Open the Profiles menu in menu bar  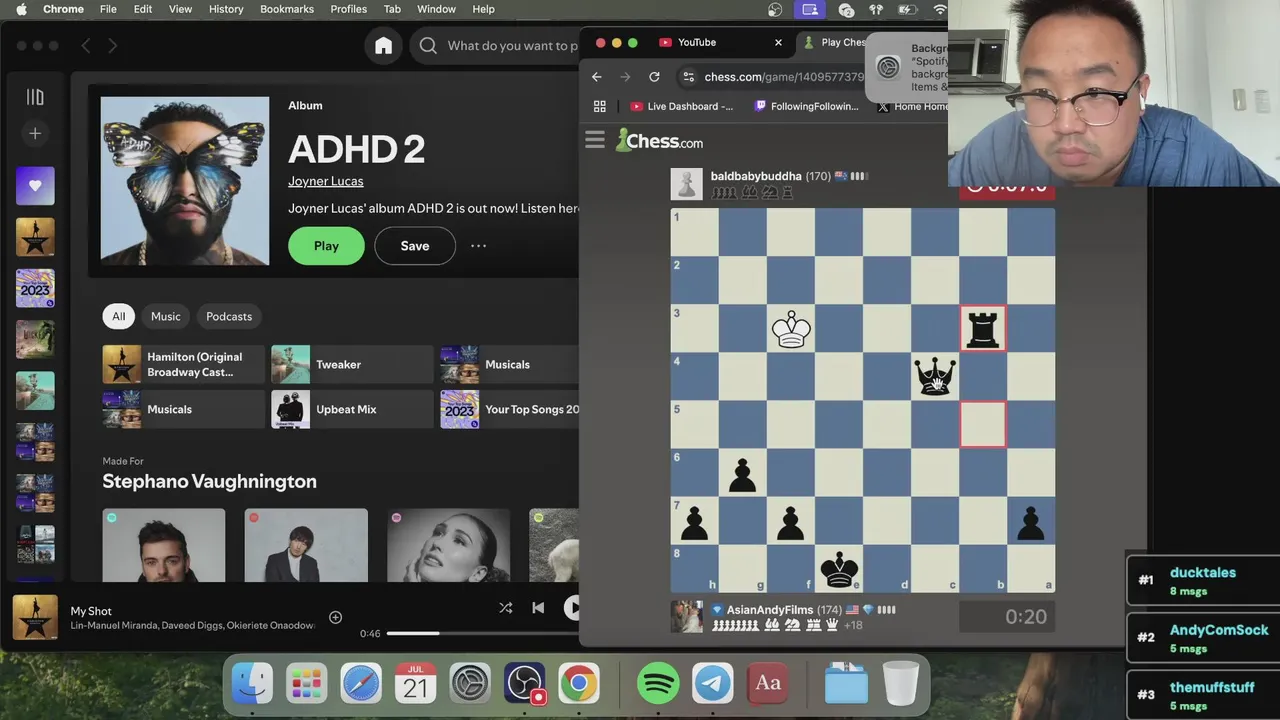click(349, 9)
